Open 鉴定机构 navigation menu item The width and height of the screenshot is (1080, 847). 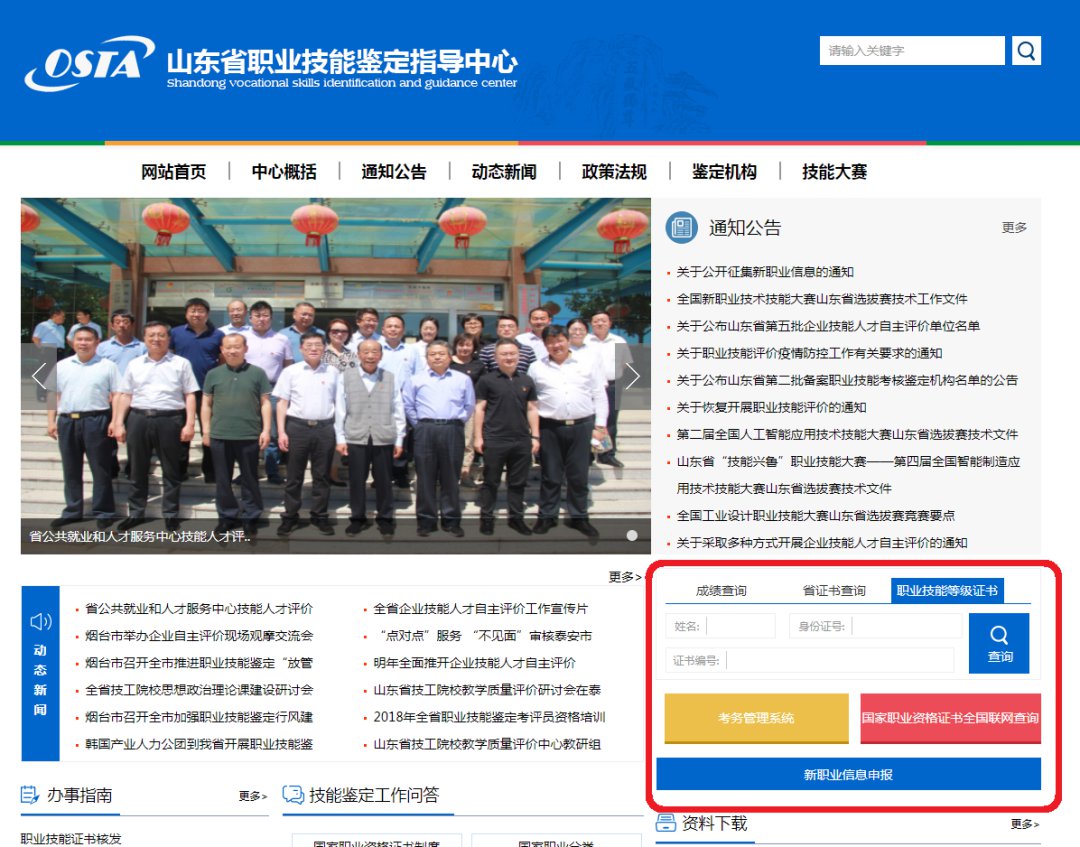725,171
